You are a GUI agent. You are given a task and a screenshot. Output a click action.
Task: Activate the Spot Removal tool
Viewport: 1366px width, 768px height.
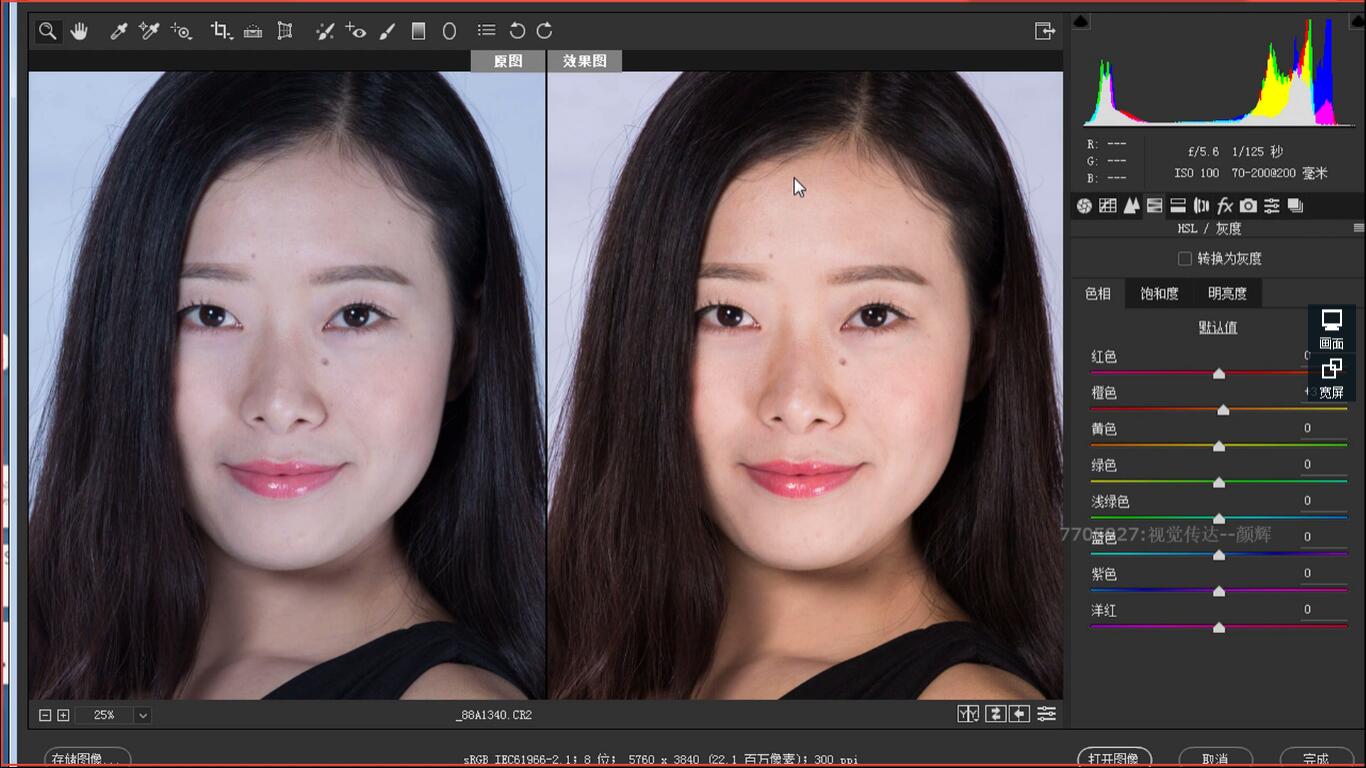pyautogui.click(x=324, y=31)
